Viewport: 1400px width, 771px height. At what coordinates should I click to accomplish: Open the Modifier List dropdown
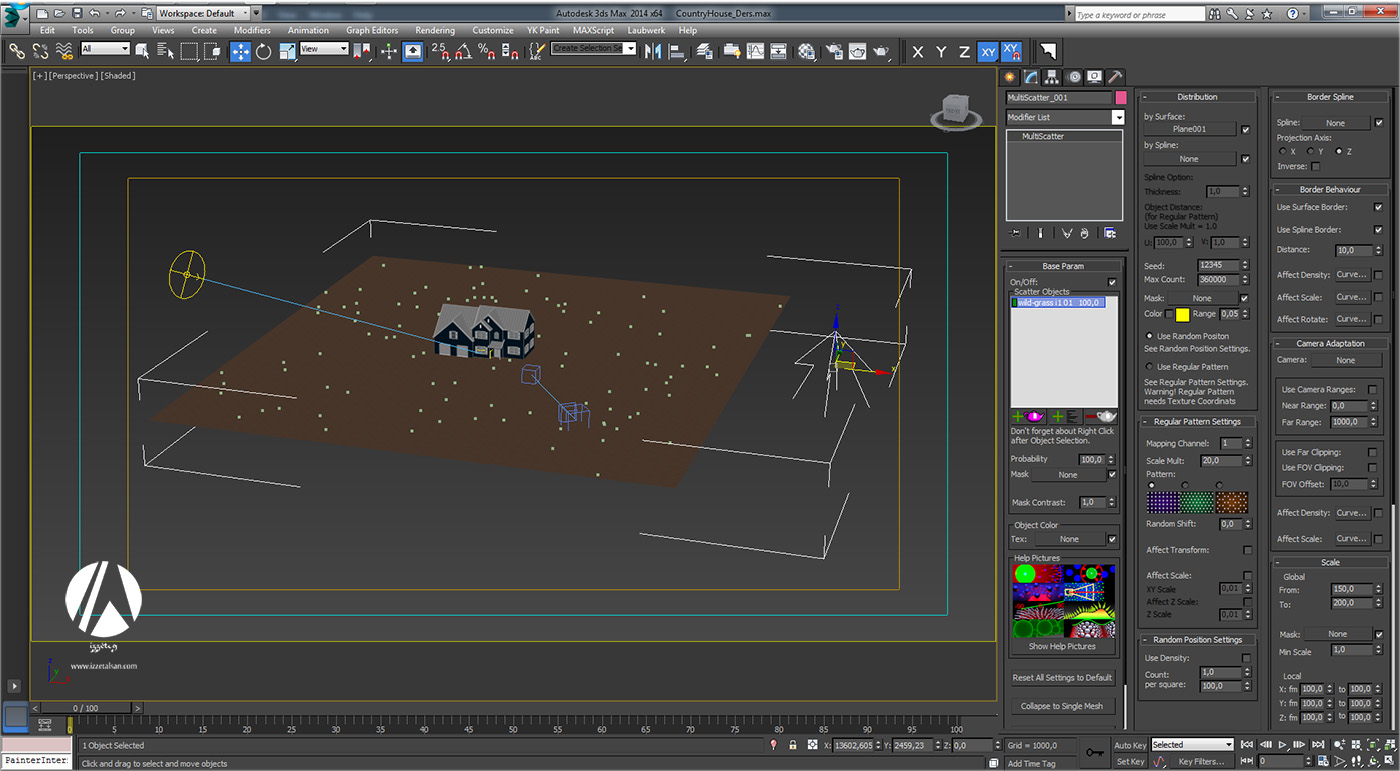1118,117
